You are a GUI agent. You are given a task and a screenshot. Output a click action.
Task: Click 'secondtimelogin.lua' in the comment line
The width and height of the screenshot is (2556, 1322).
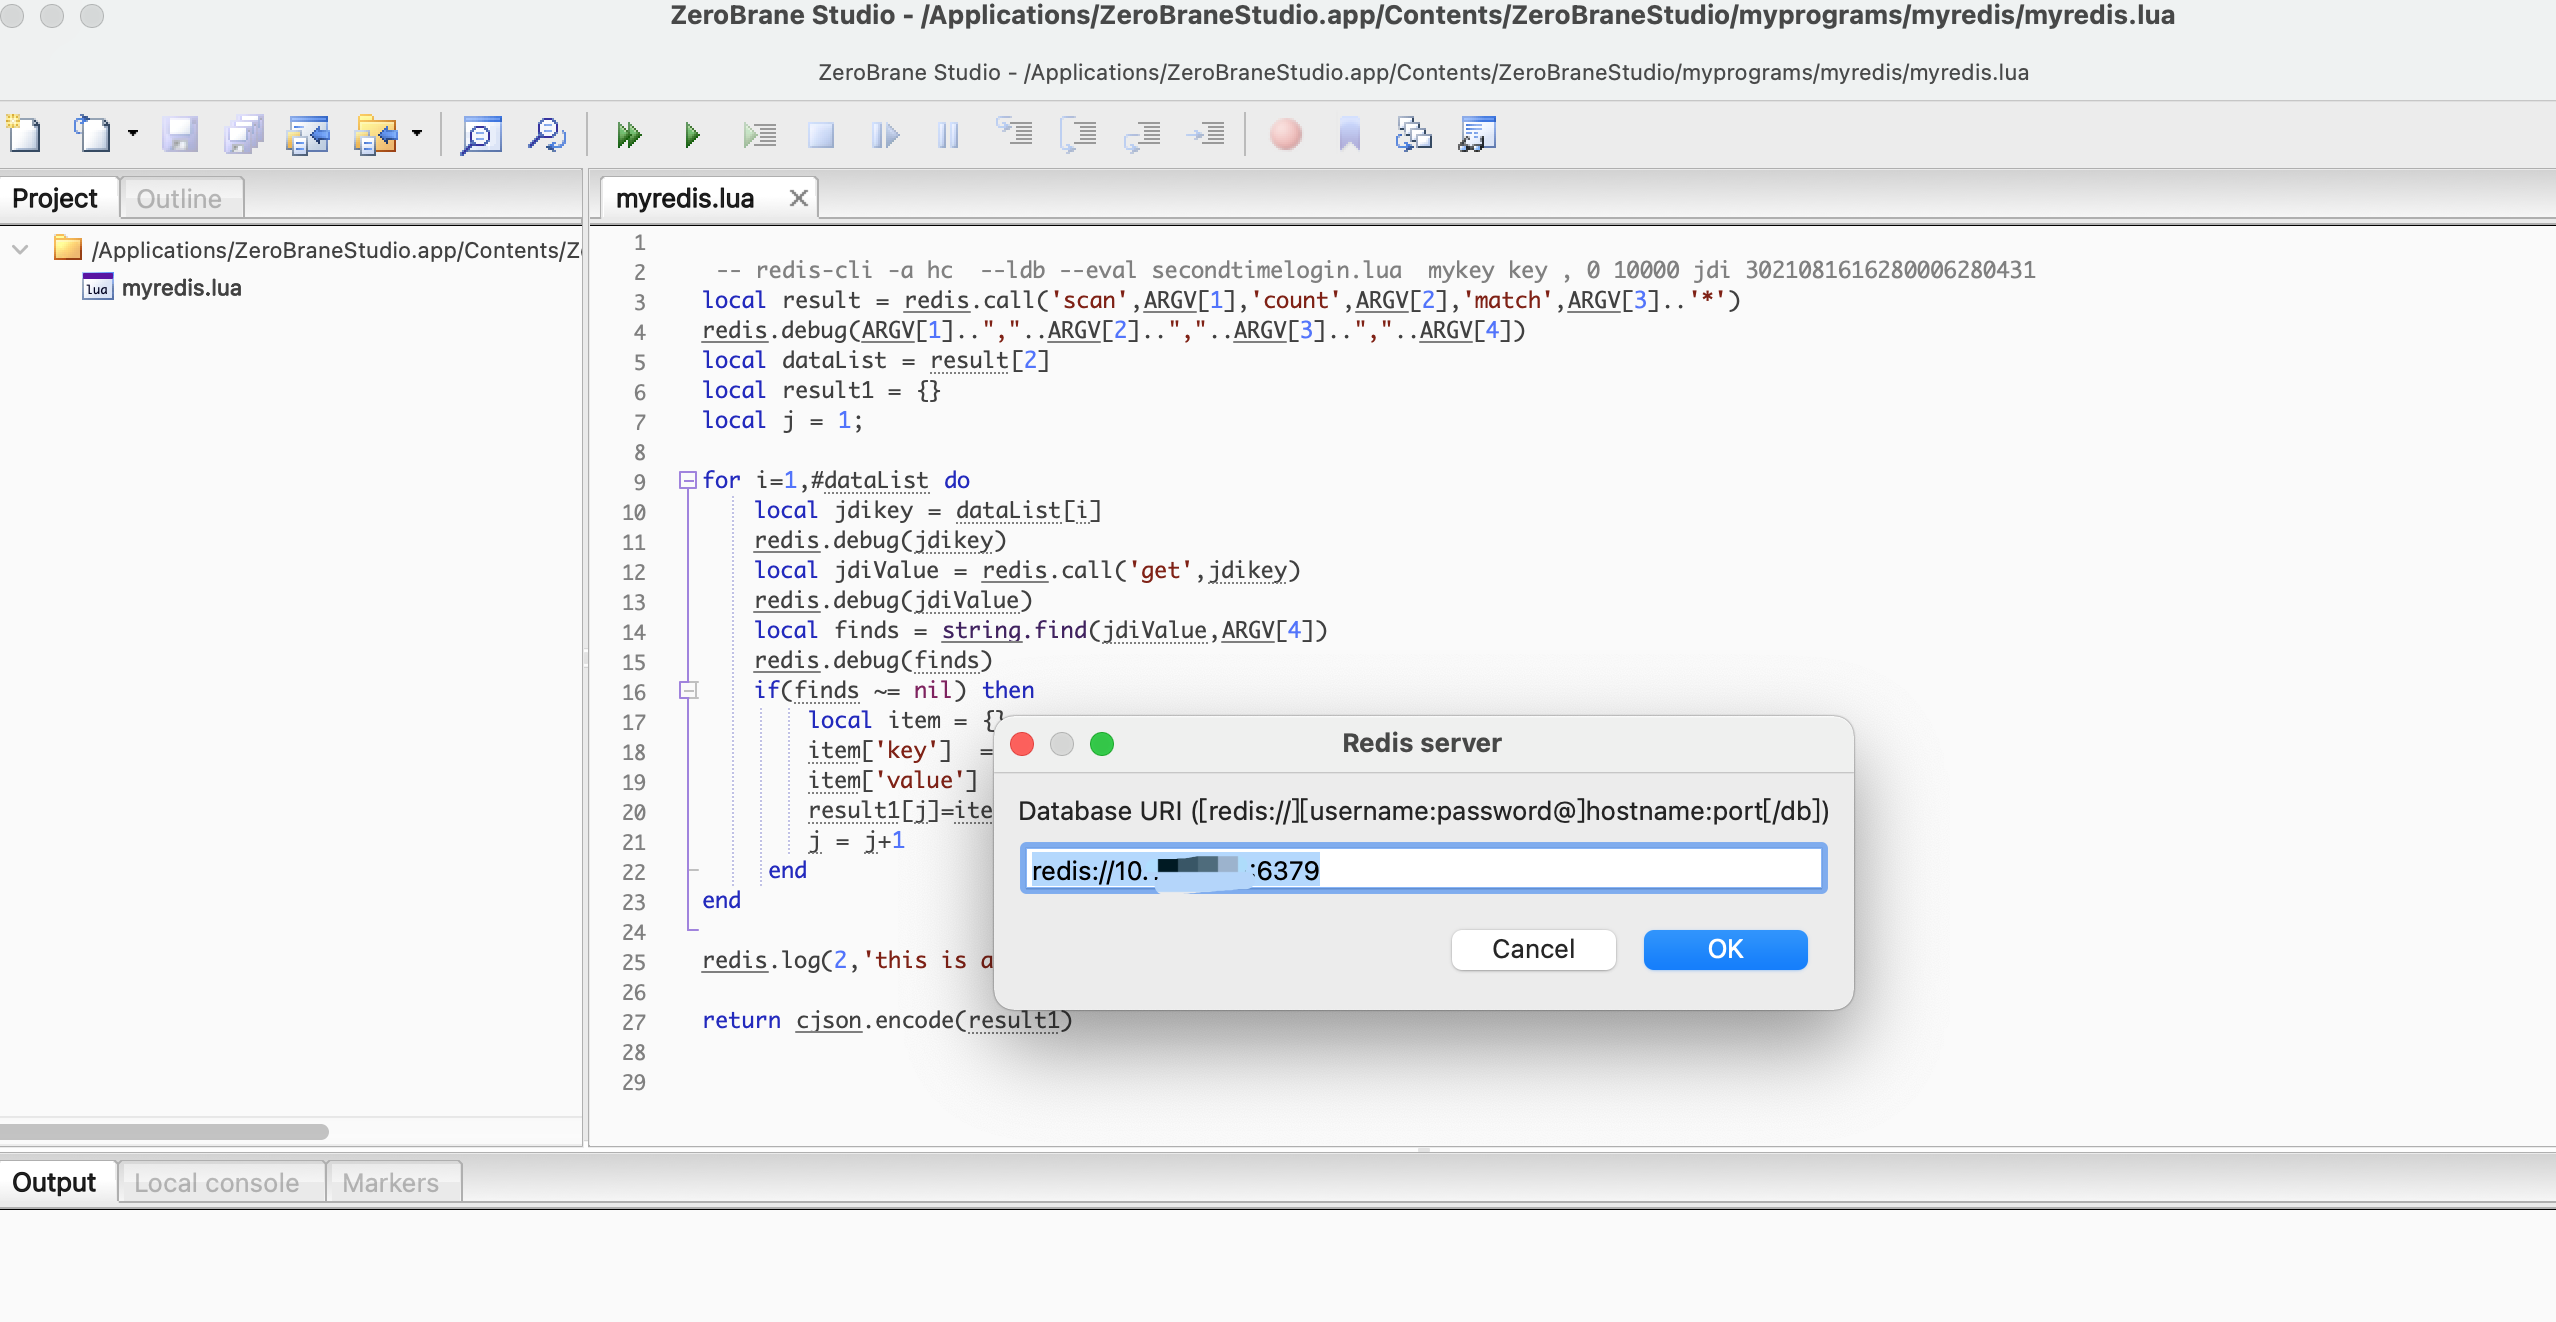(1277, 270)
